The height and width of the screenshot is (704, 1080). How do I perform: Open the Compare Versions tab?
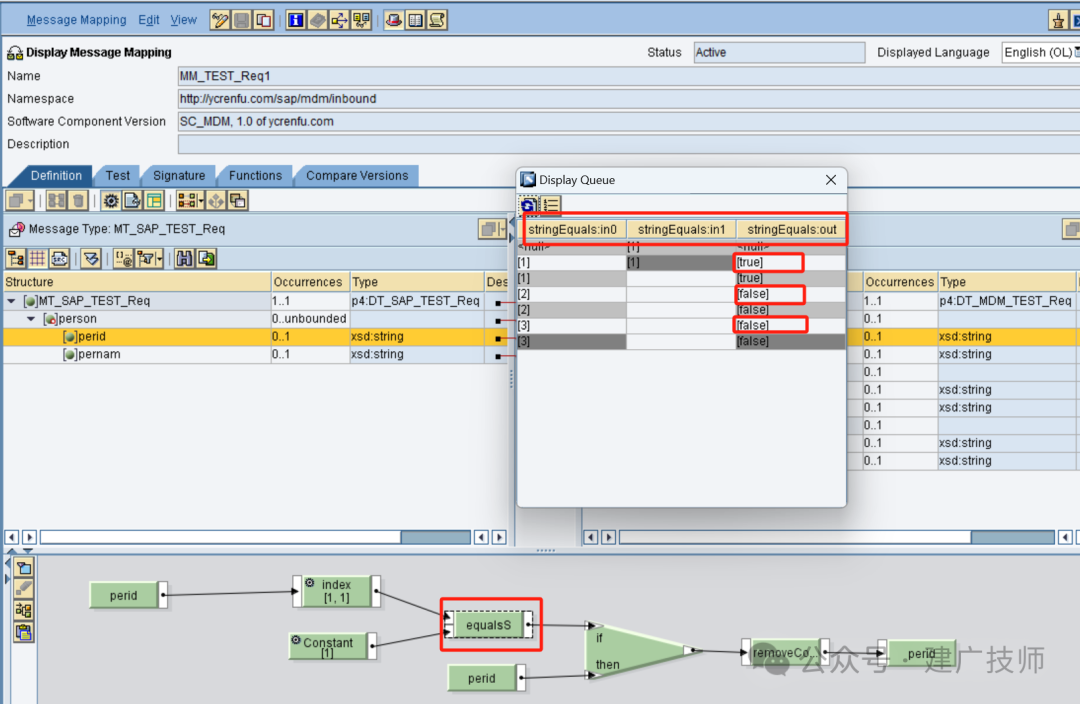tap(357, 176)
